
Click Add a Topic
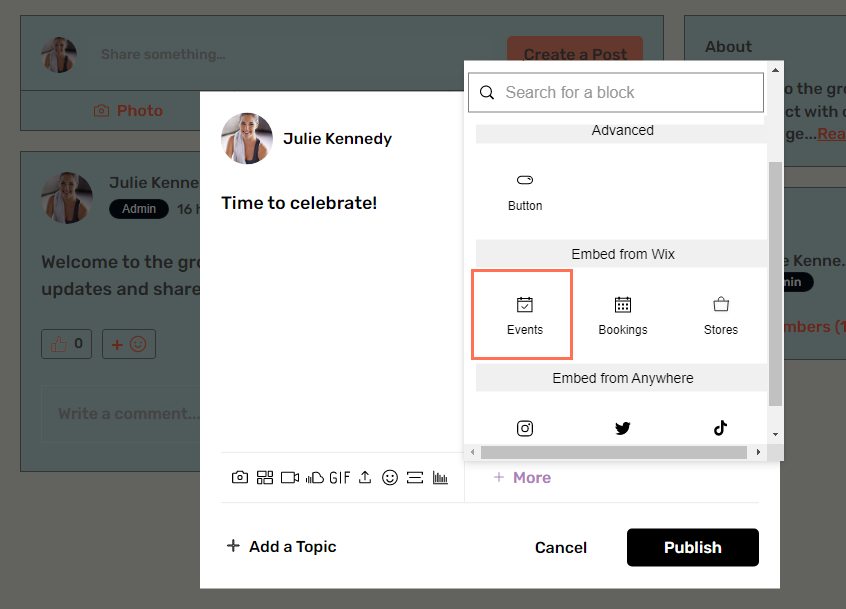(x=281, y=546)
